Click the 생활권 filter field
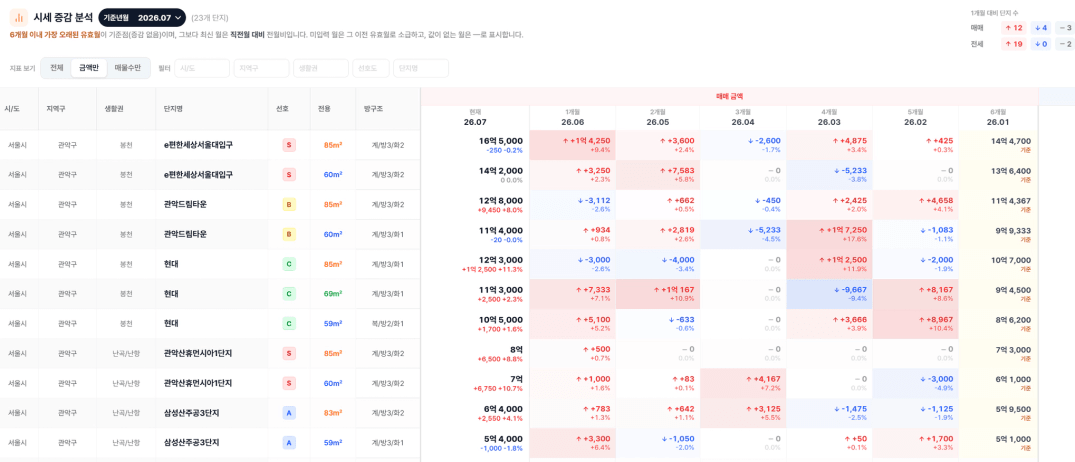The height and width of the screenshot is (462, 1075). 321,68
